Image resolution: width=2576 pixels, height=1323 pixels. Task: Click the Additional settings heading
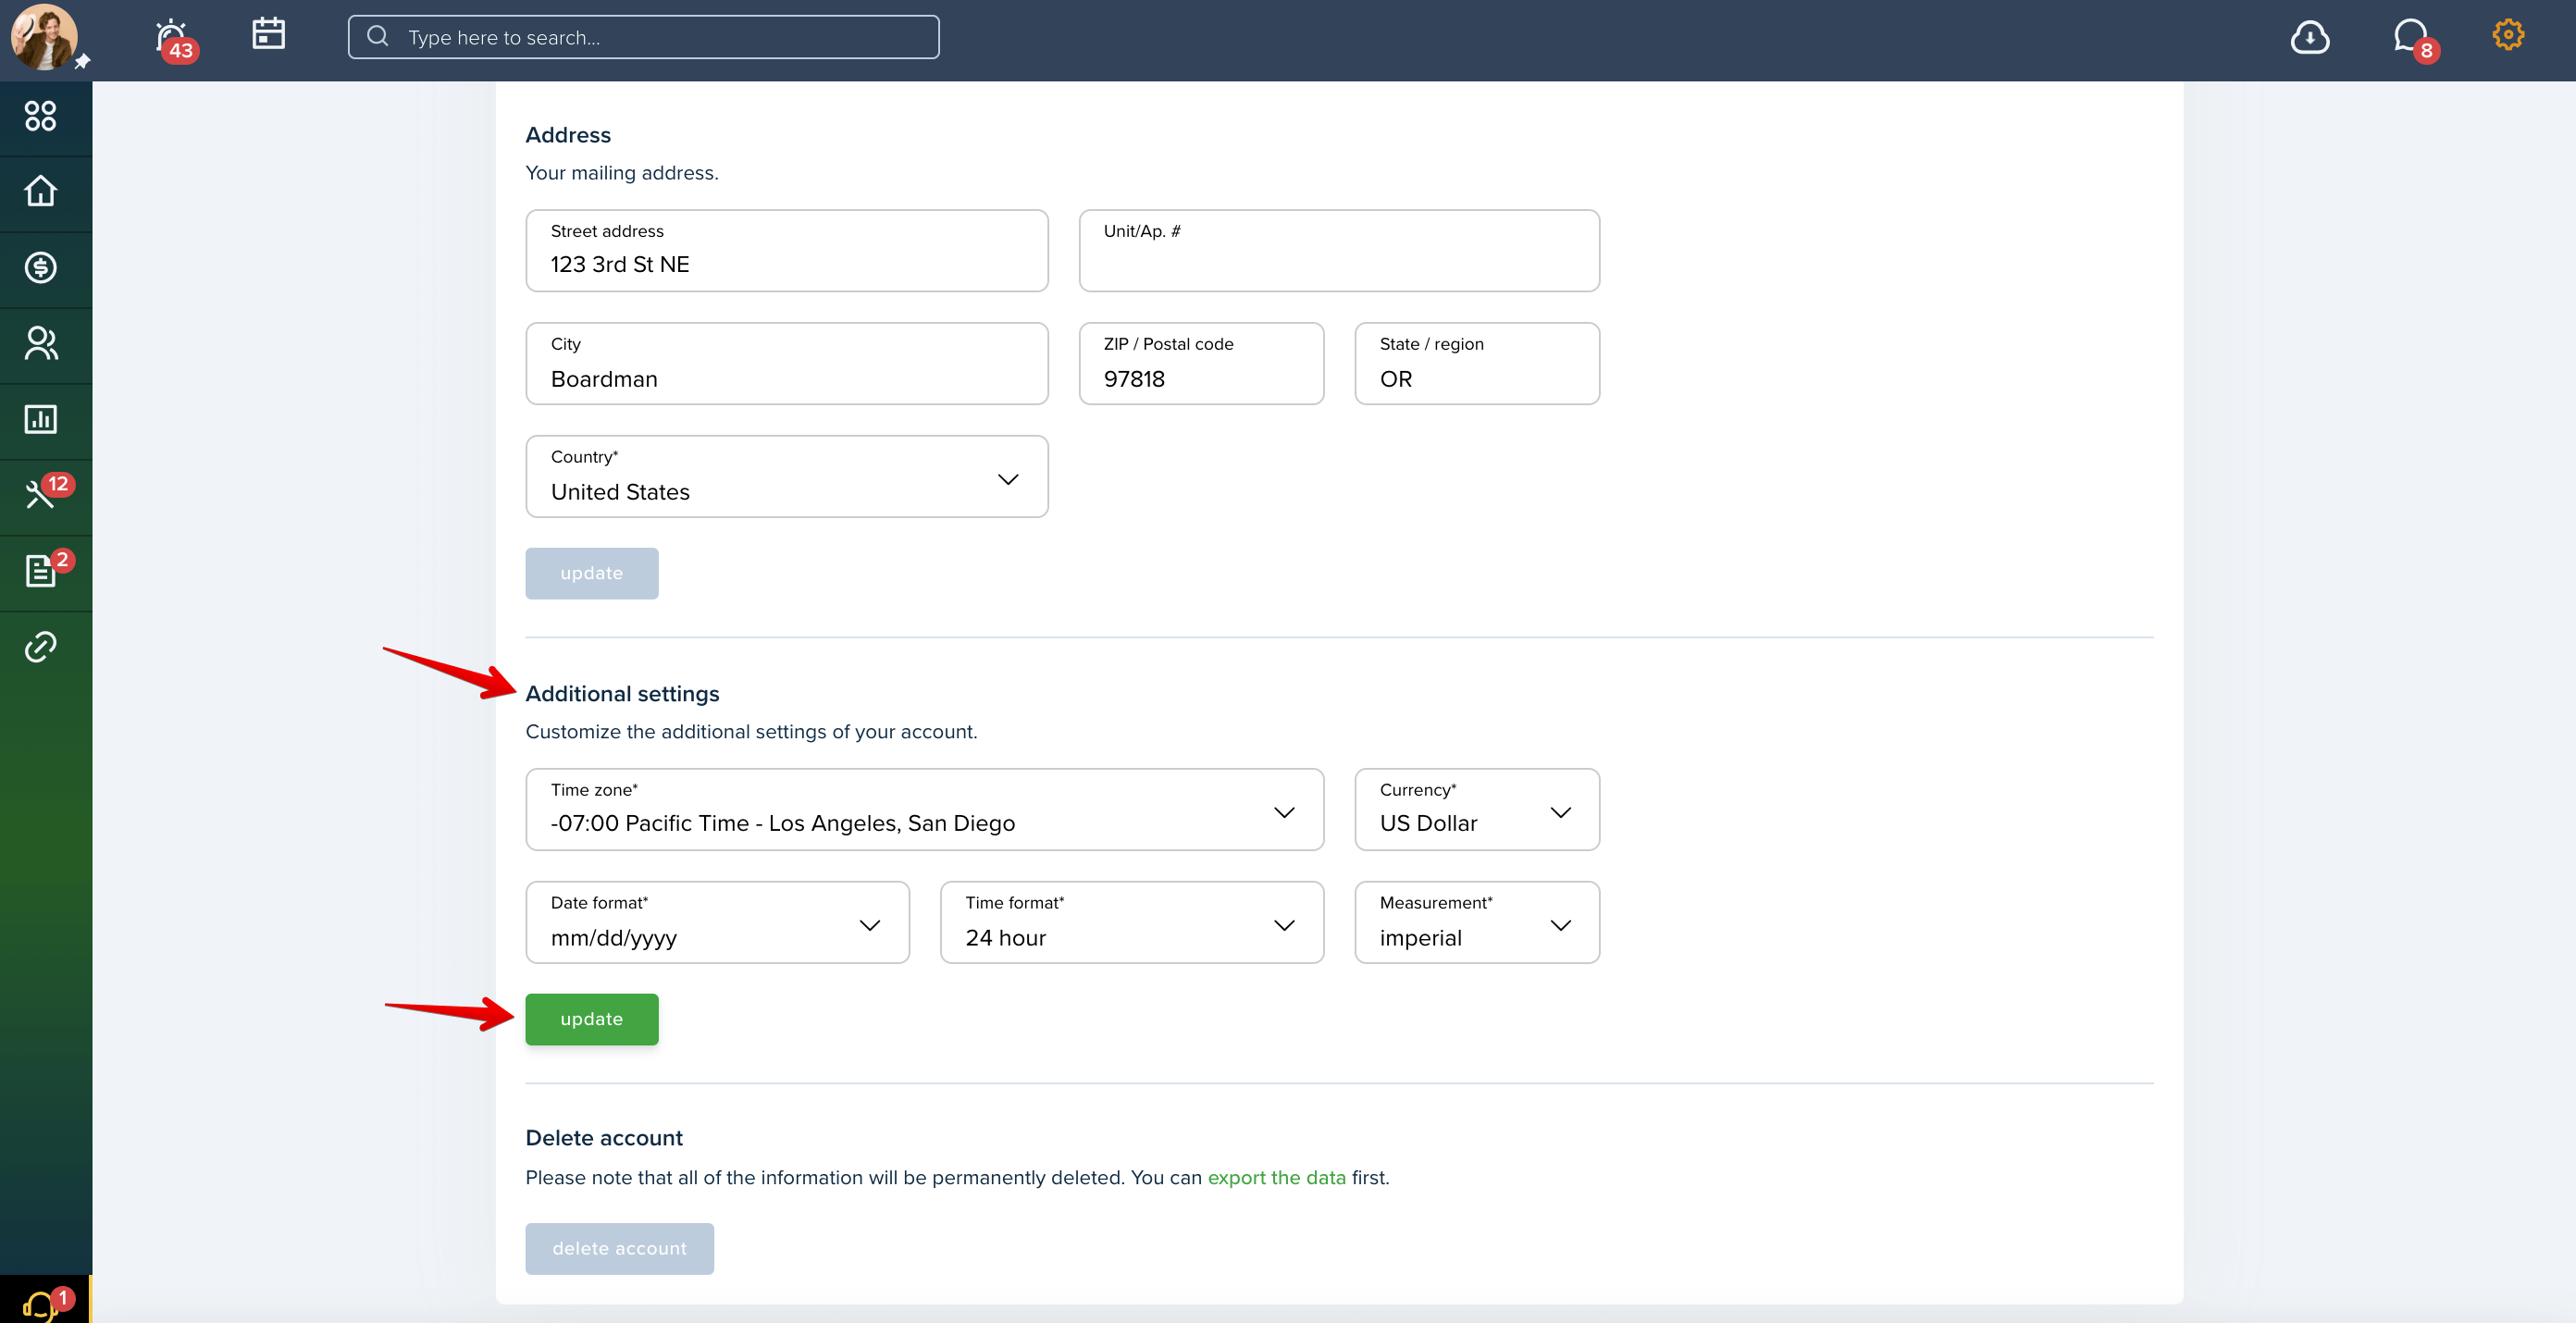click(622, 694)
